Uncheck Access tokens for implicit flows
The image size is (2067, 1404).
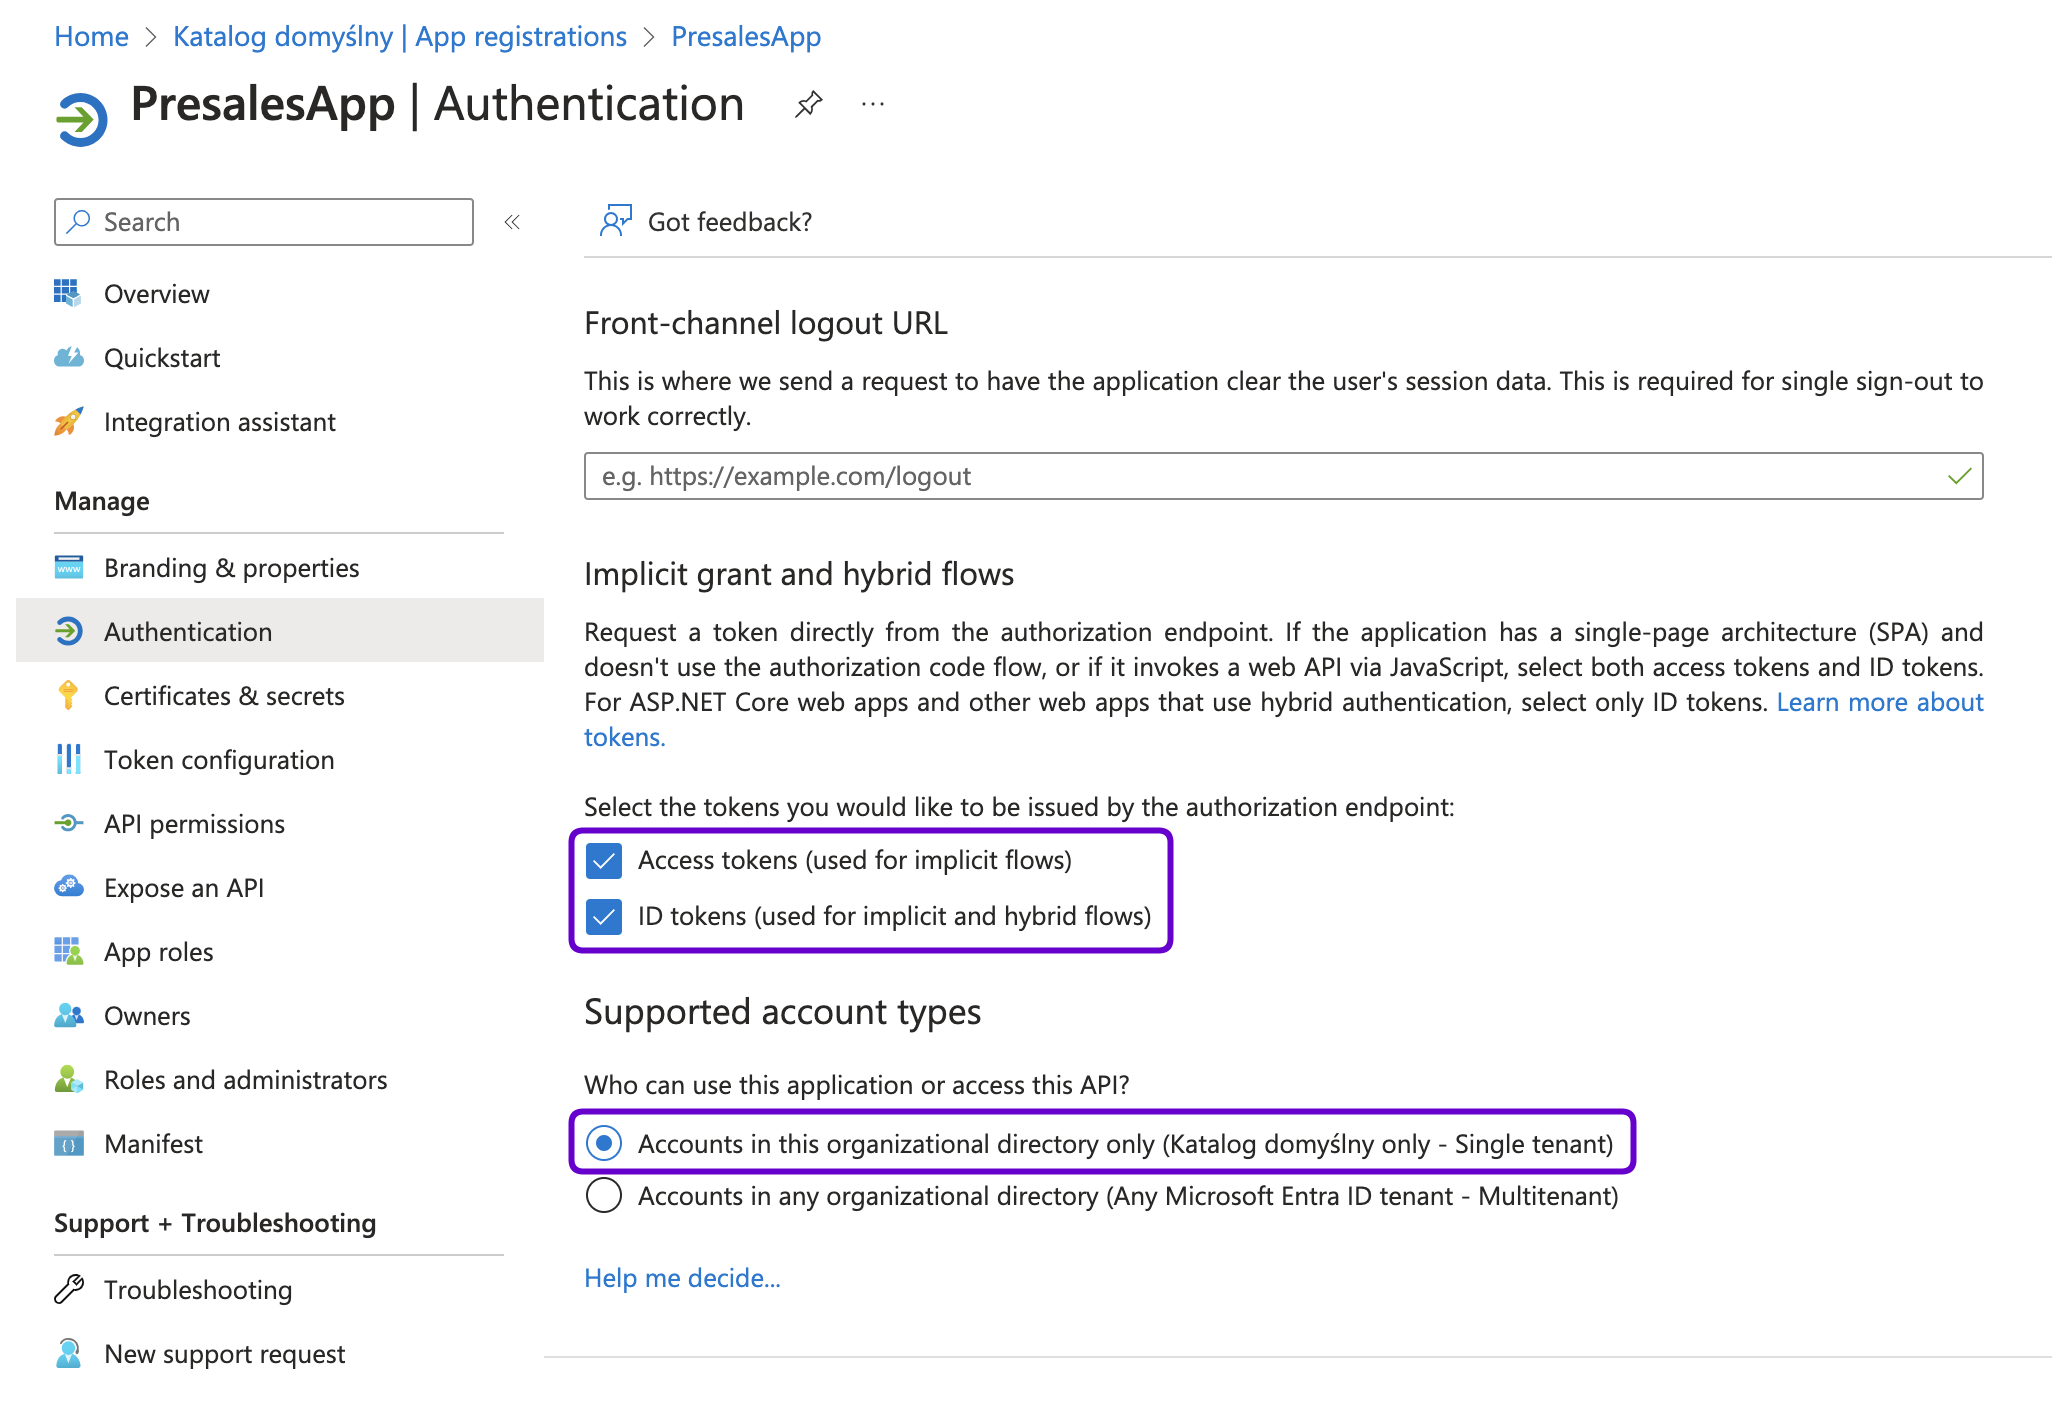pos(604,860)
